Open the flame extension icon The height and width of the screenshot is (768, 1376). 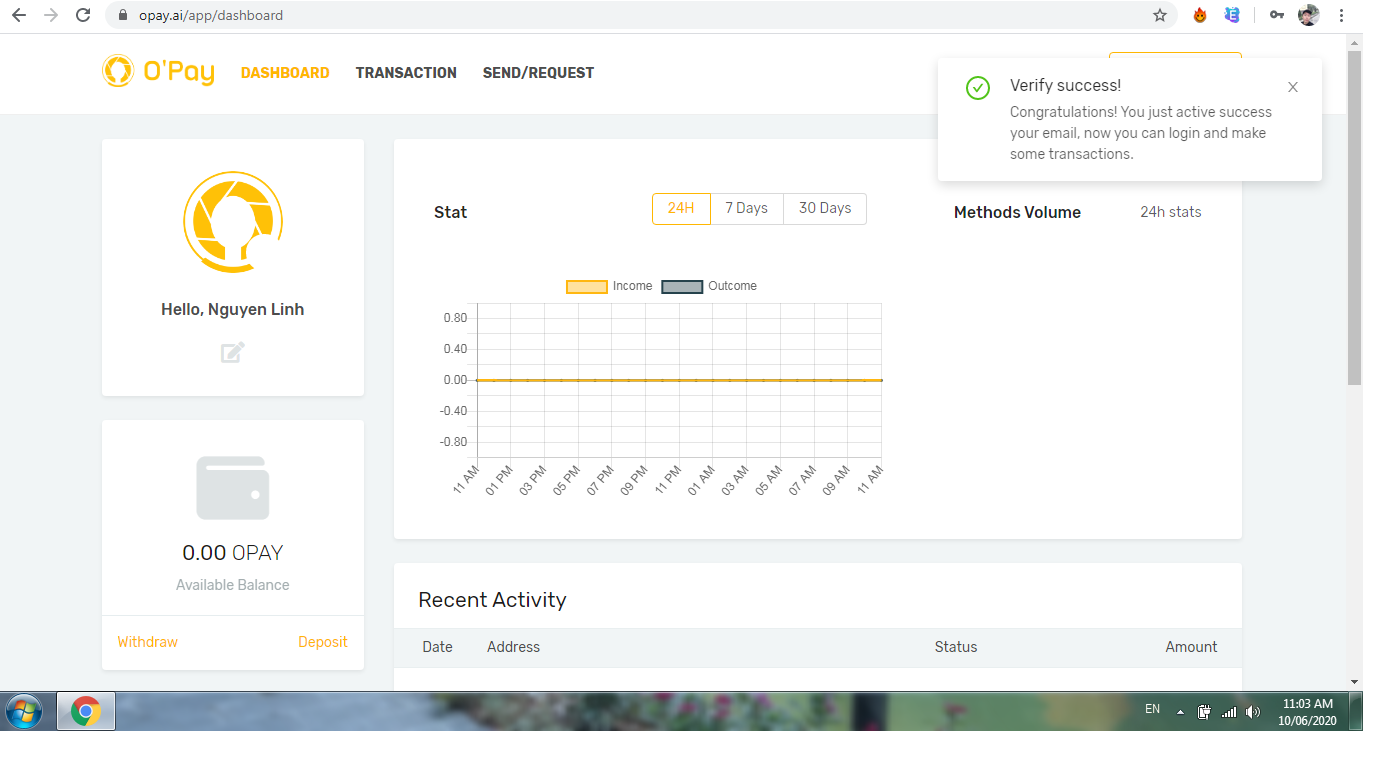[x=1200, y=15]
